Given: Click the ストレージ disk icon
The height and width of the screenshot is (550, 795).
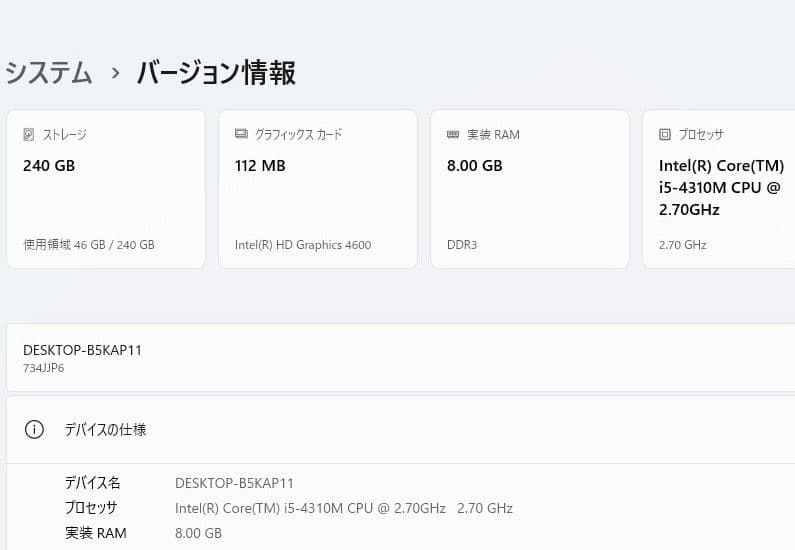Looking at the screenshot, I should (29, 134).
